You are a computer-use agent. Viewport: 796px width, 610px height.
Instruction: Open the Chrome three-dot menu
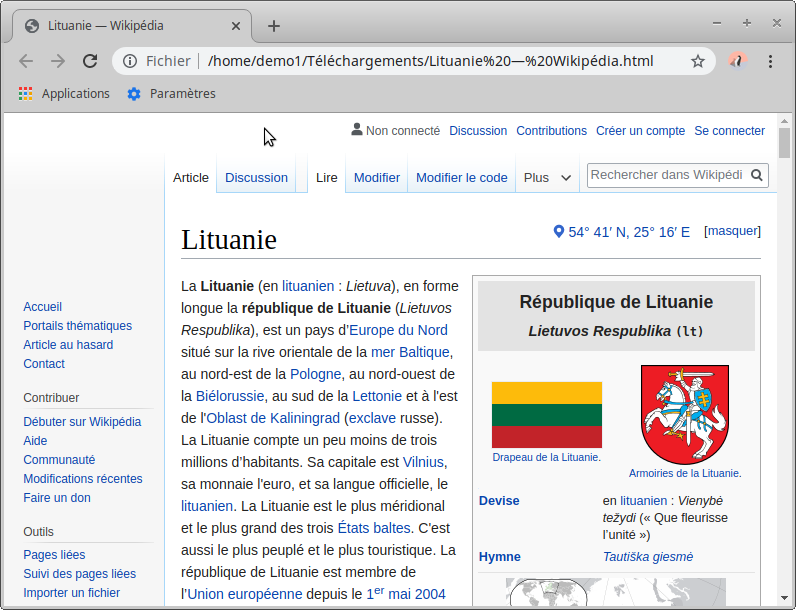coord(770,61)
